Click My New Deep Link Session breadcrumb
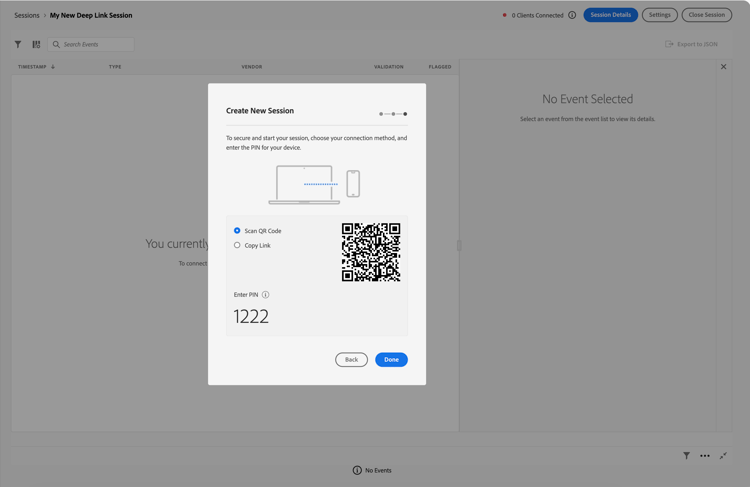 [91, 15]
